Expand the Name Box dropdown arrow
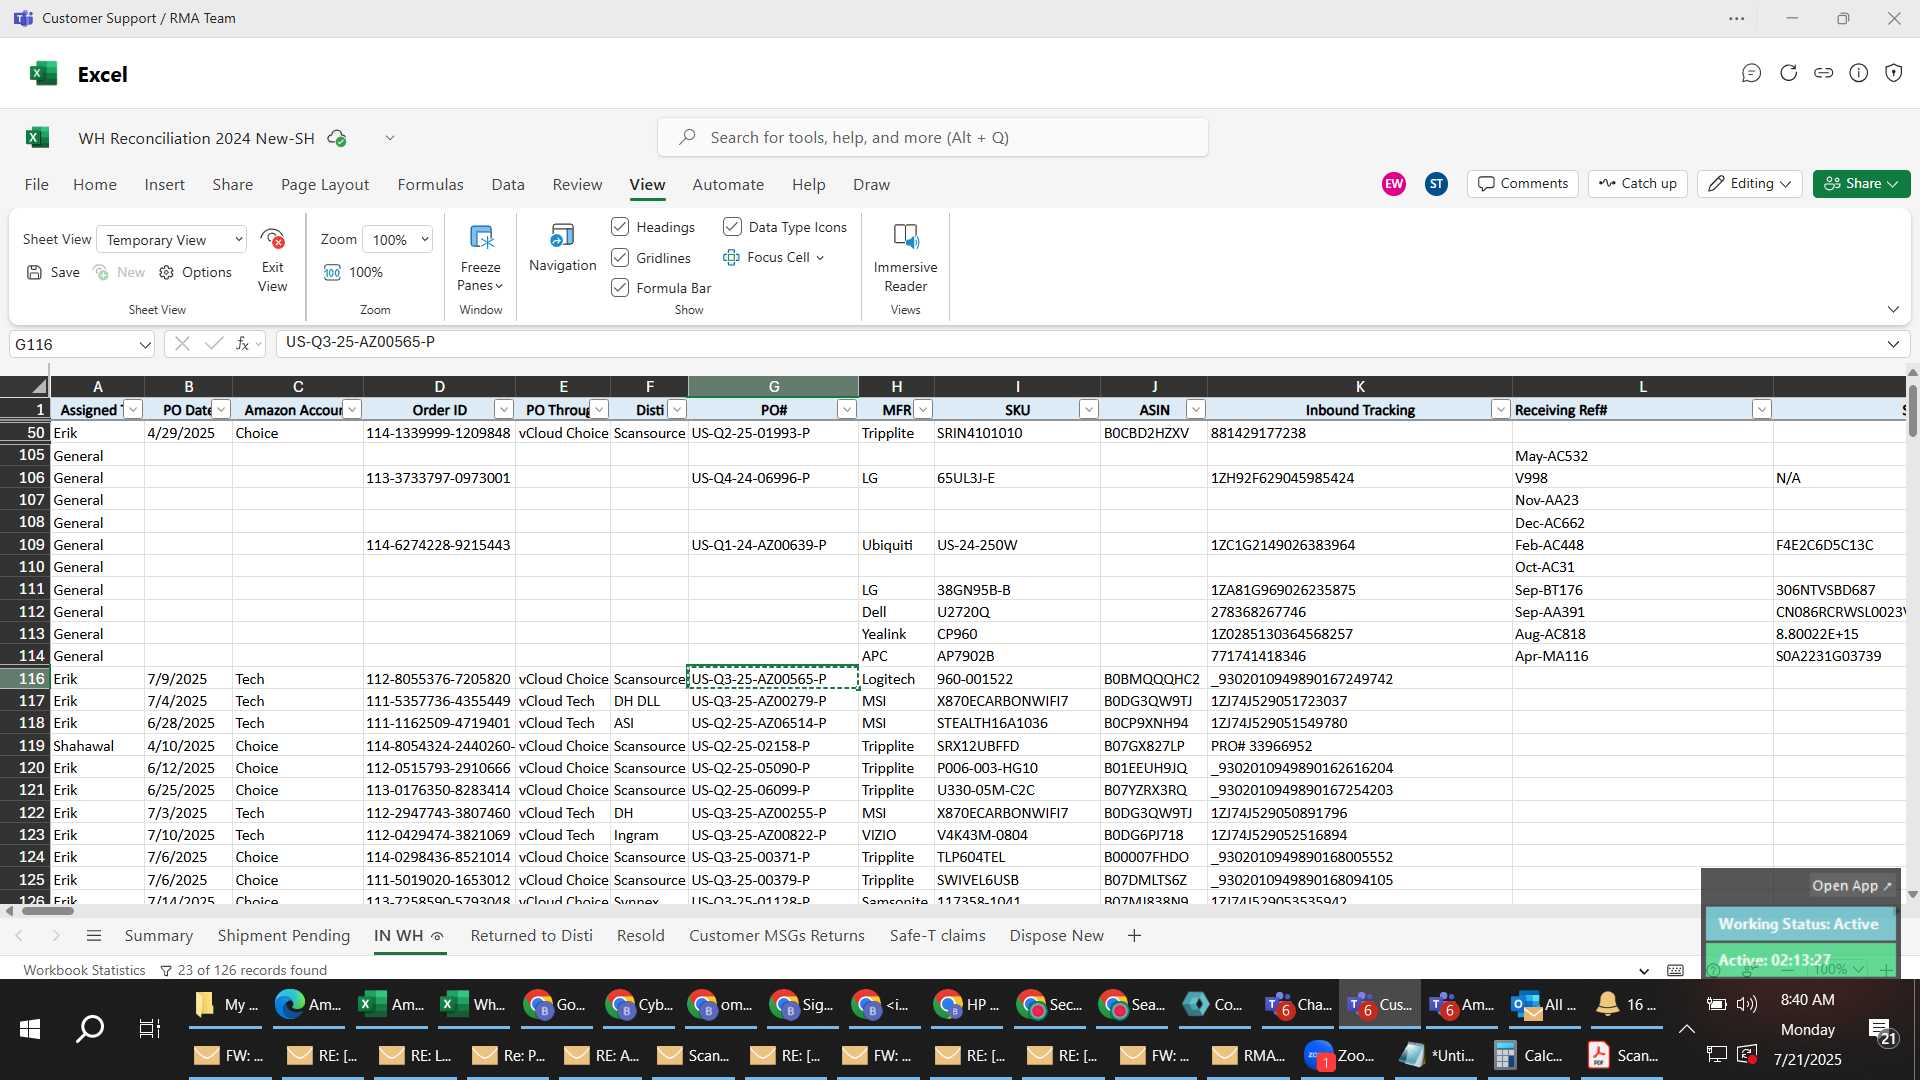Image resolution: width=1920 pixels, height=1080 pixels. tap(145, 344)
